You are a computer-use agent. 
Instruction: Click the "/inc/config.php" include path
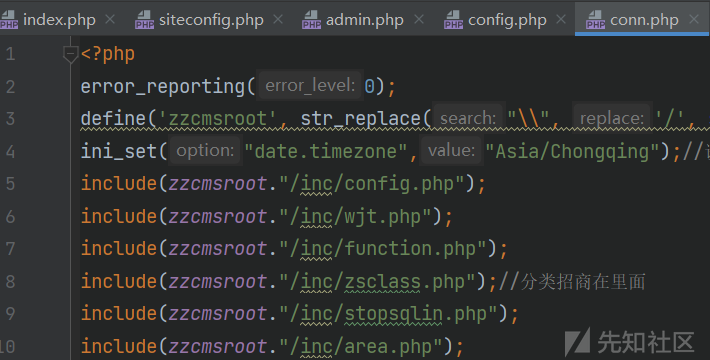click(372, 184)
